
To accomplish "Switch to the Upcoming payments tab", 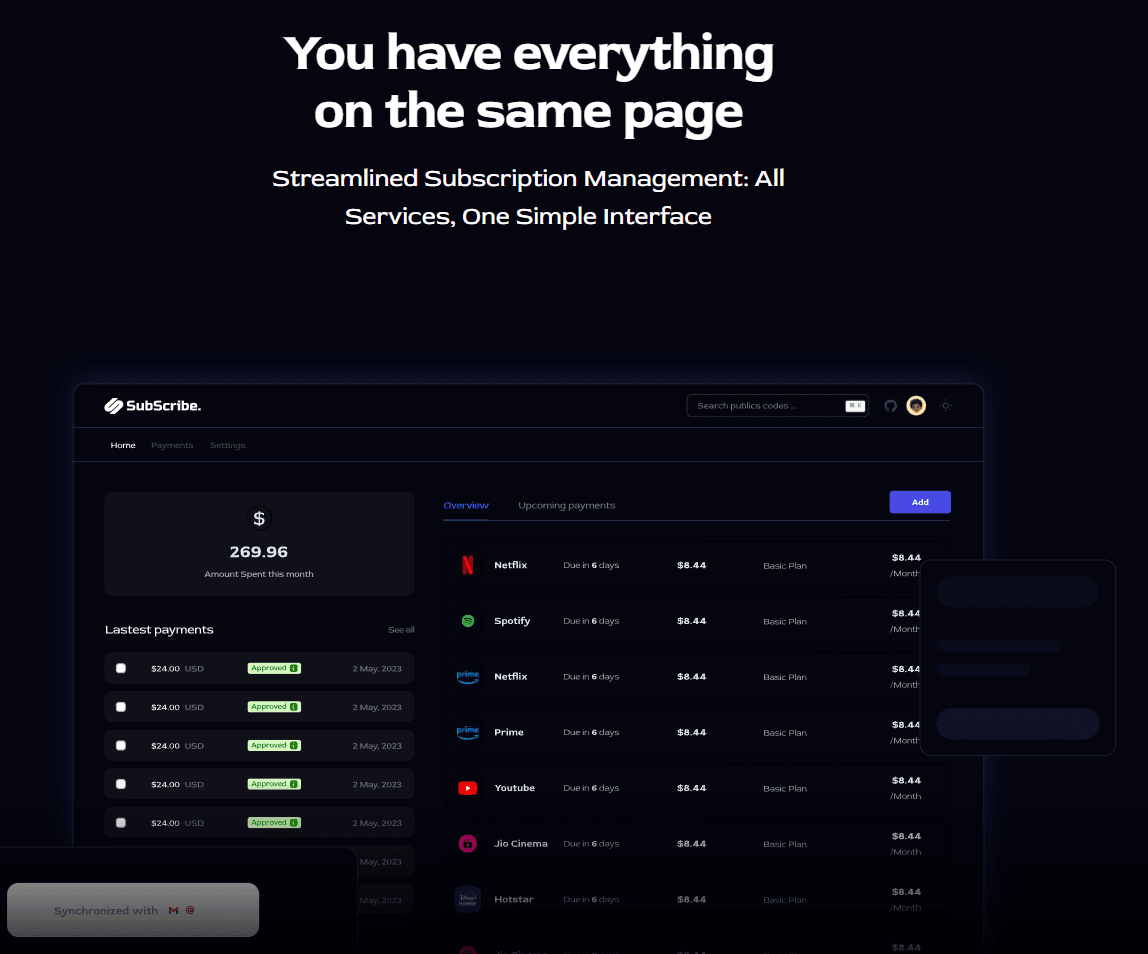I will tap(566, 506).
